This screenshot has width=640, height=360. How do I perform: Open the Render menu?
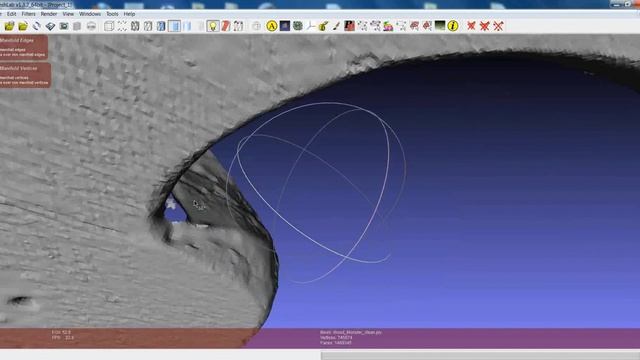(x=49, y=14)
